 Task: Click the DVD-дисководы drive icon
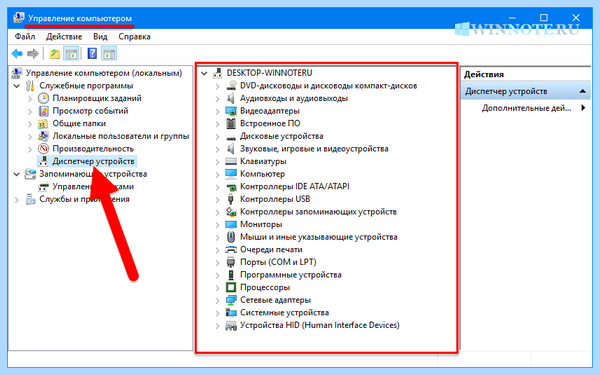(231, 86)
